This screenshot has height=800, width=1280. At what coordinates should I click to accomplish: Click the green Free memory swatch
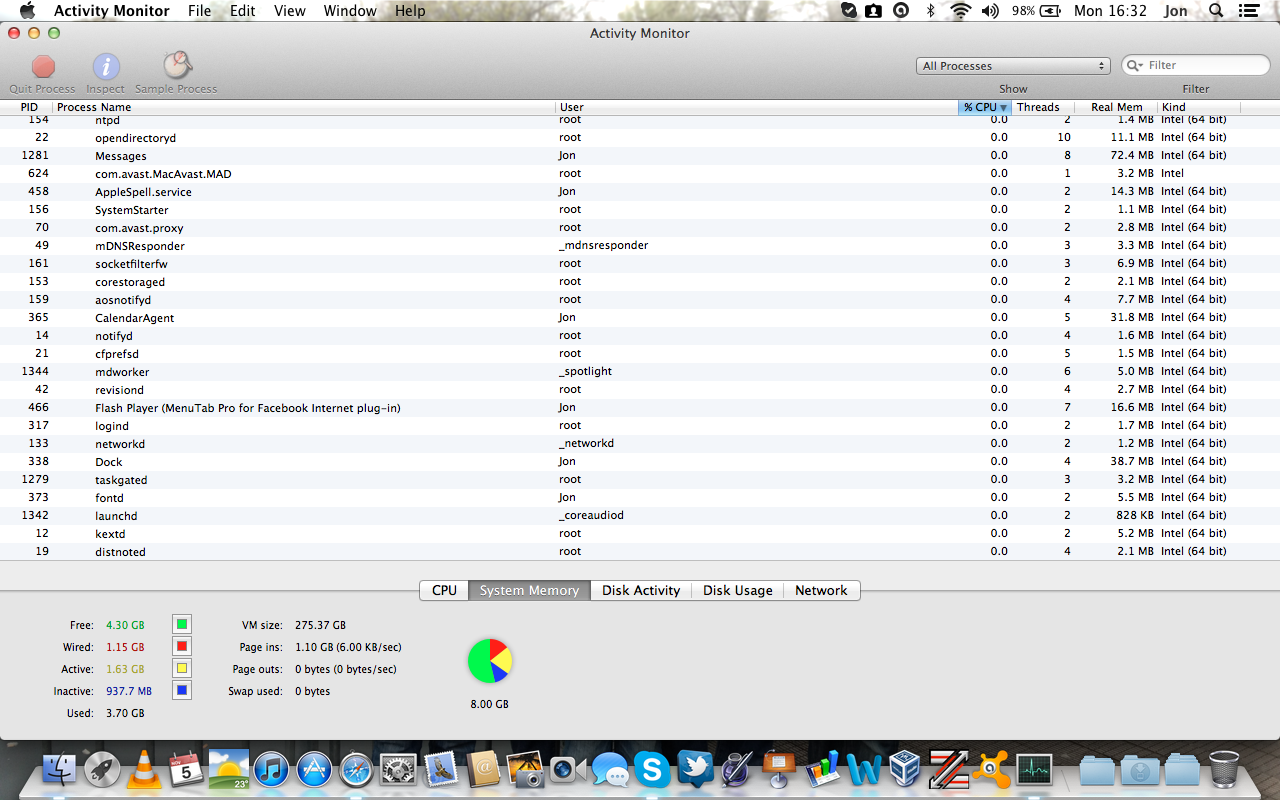click(x=182, y=625)
